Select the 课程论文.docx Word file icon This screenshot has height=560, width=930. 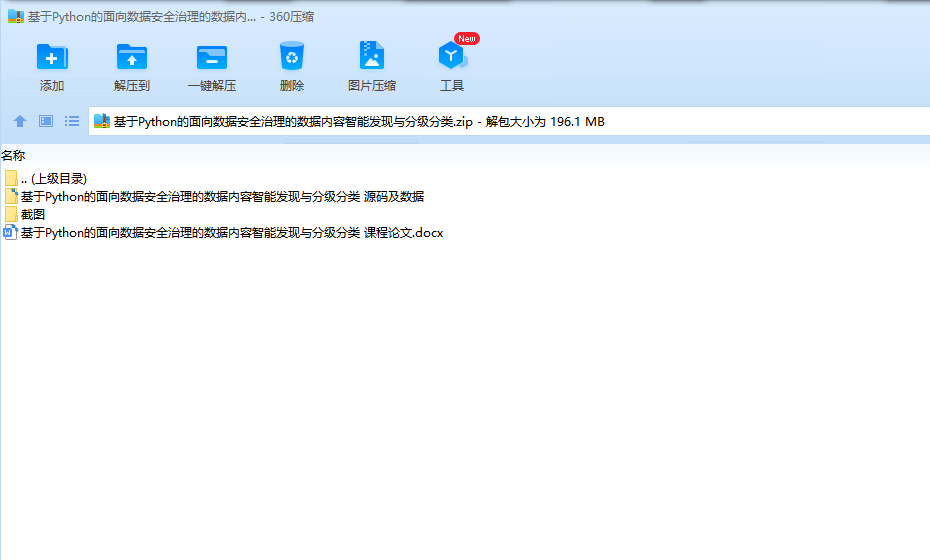[10, 233]
